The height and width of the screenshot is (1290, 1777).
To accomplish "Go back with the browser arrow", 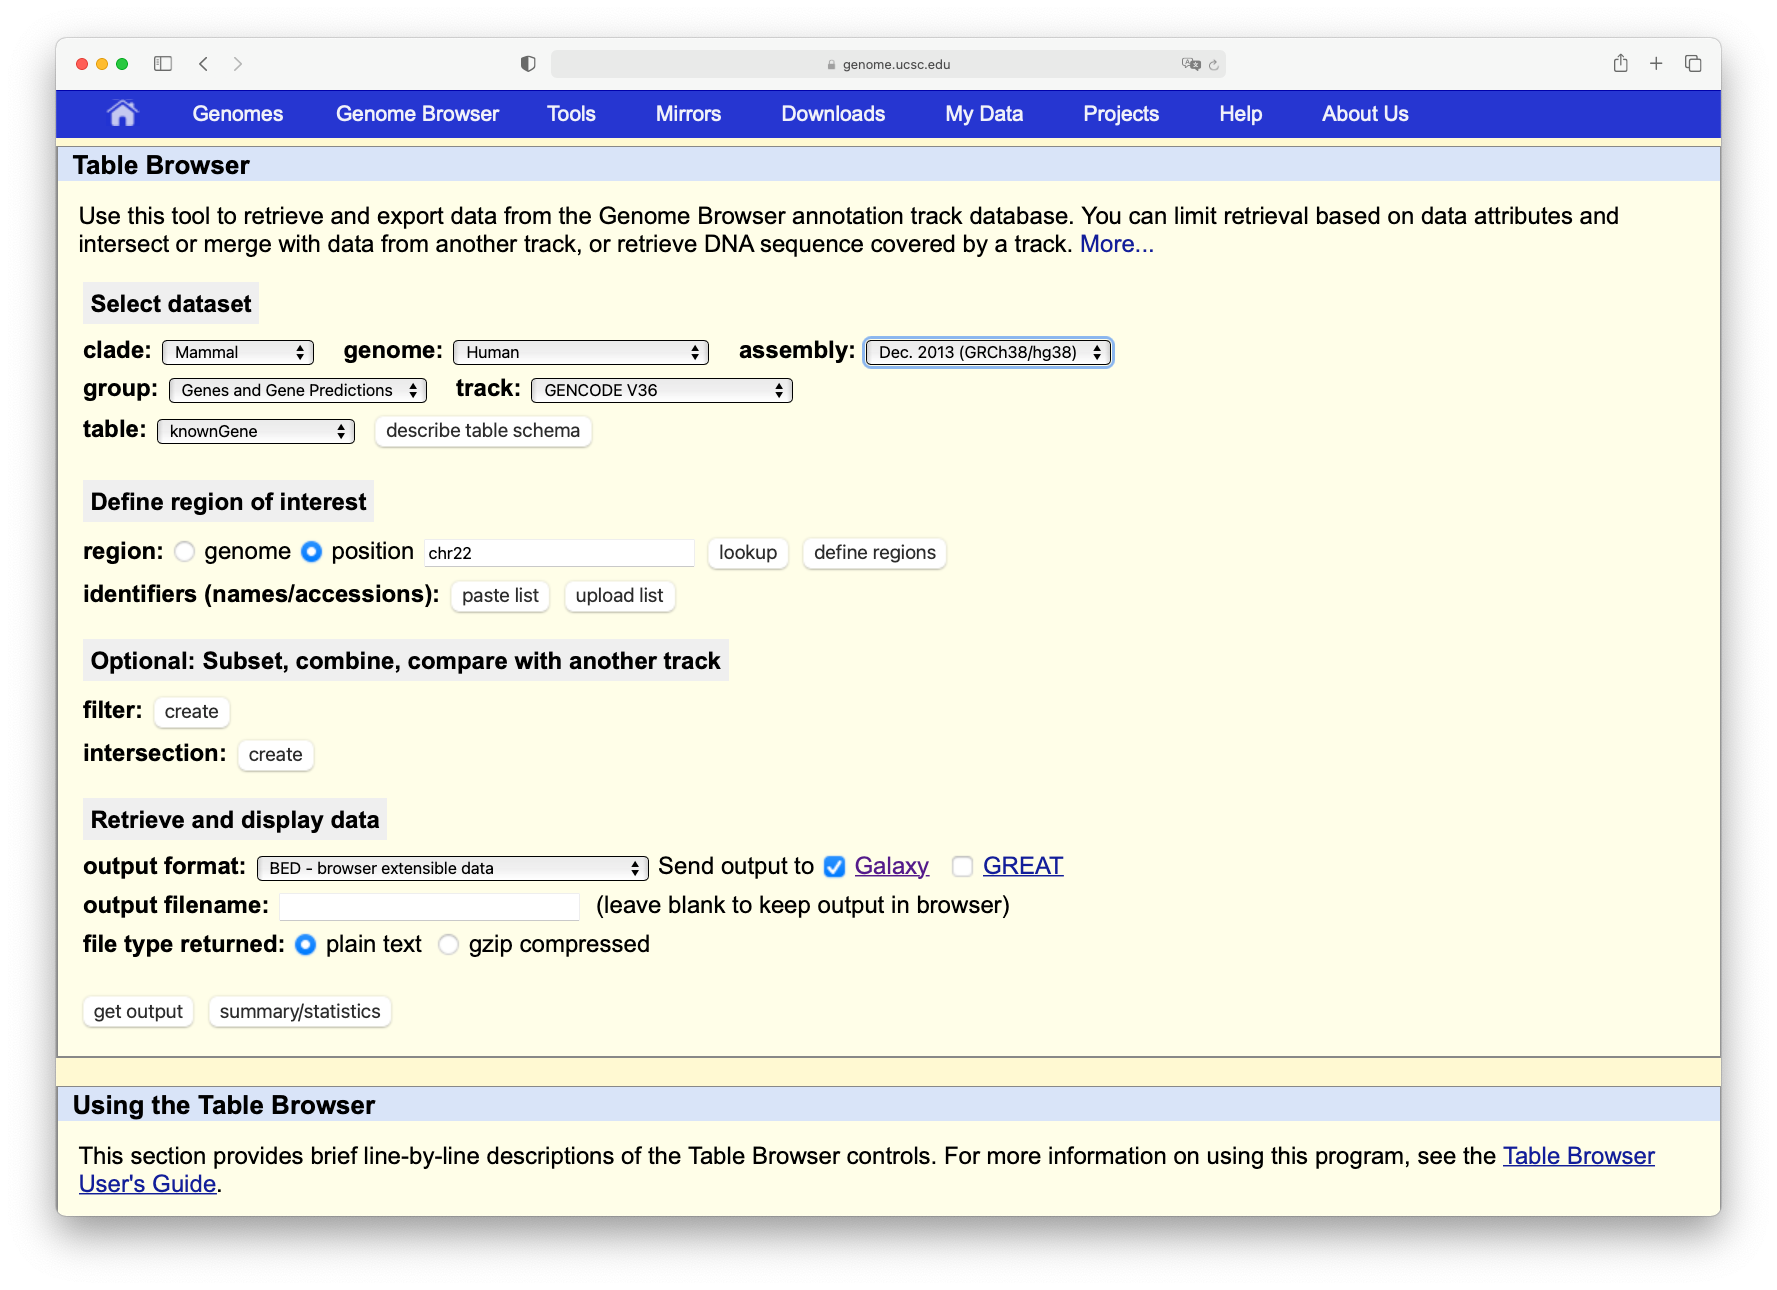I will 203,64.
